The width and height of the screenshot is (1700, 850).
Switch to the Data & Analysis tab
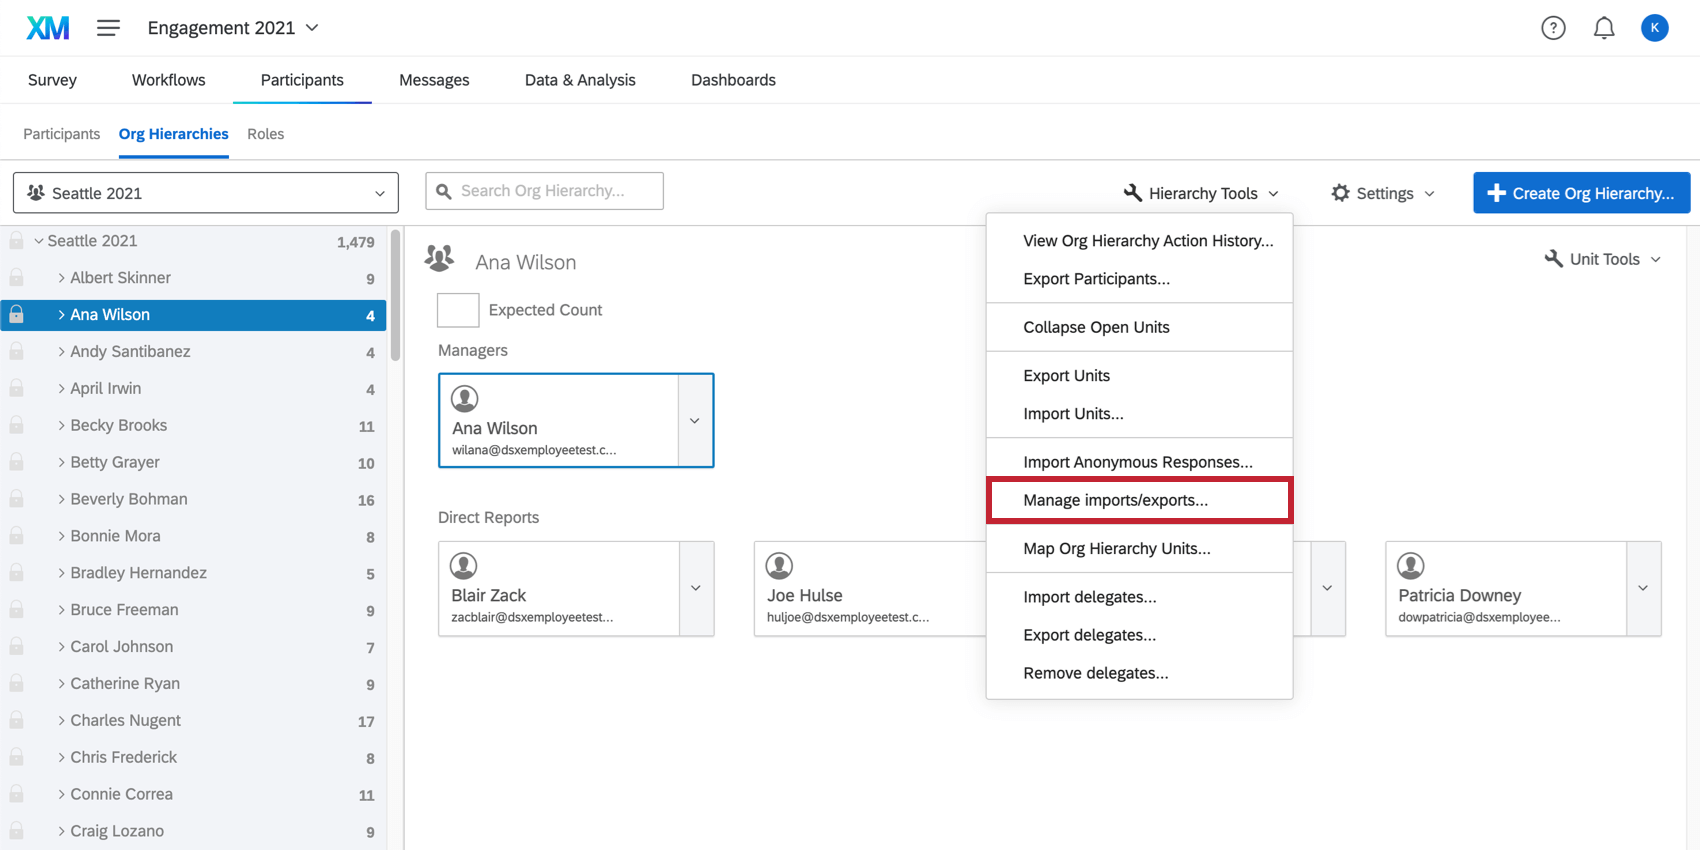tap(580, 80)
